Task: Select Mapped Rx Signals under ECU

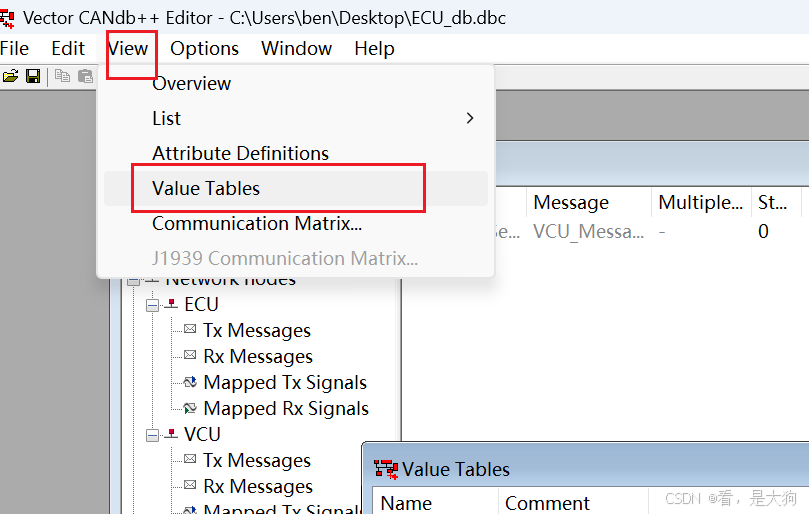Action: coord(286,409)
